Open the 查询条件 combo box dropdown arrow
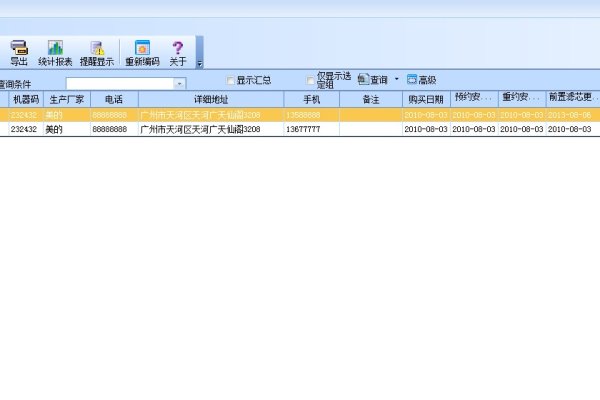 click(179, 83)
